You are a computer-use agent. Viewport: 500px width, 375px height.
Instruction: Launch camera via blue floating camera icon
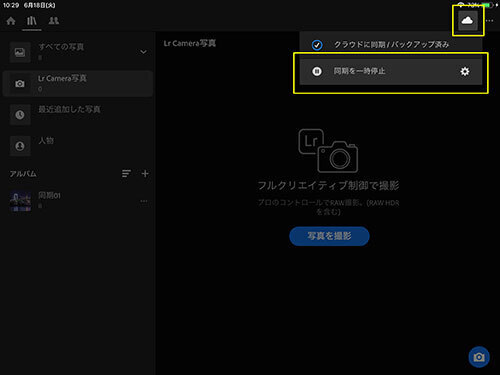(x=479, y=357)
